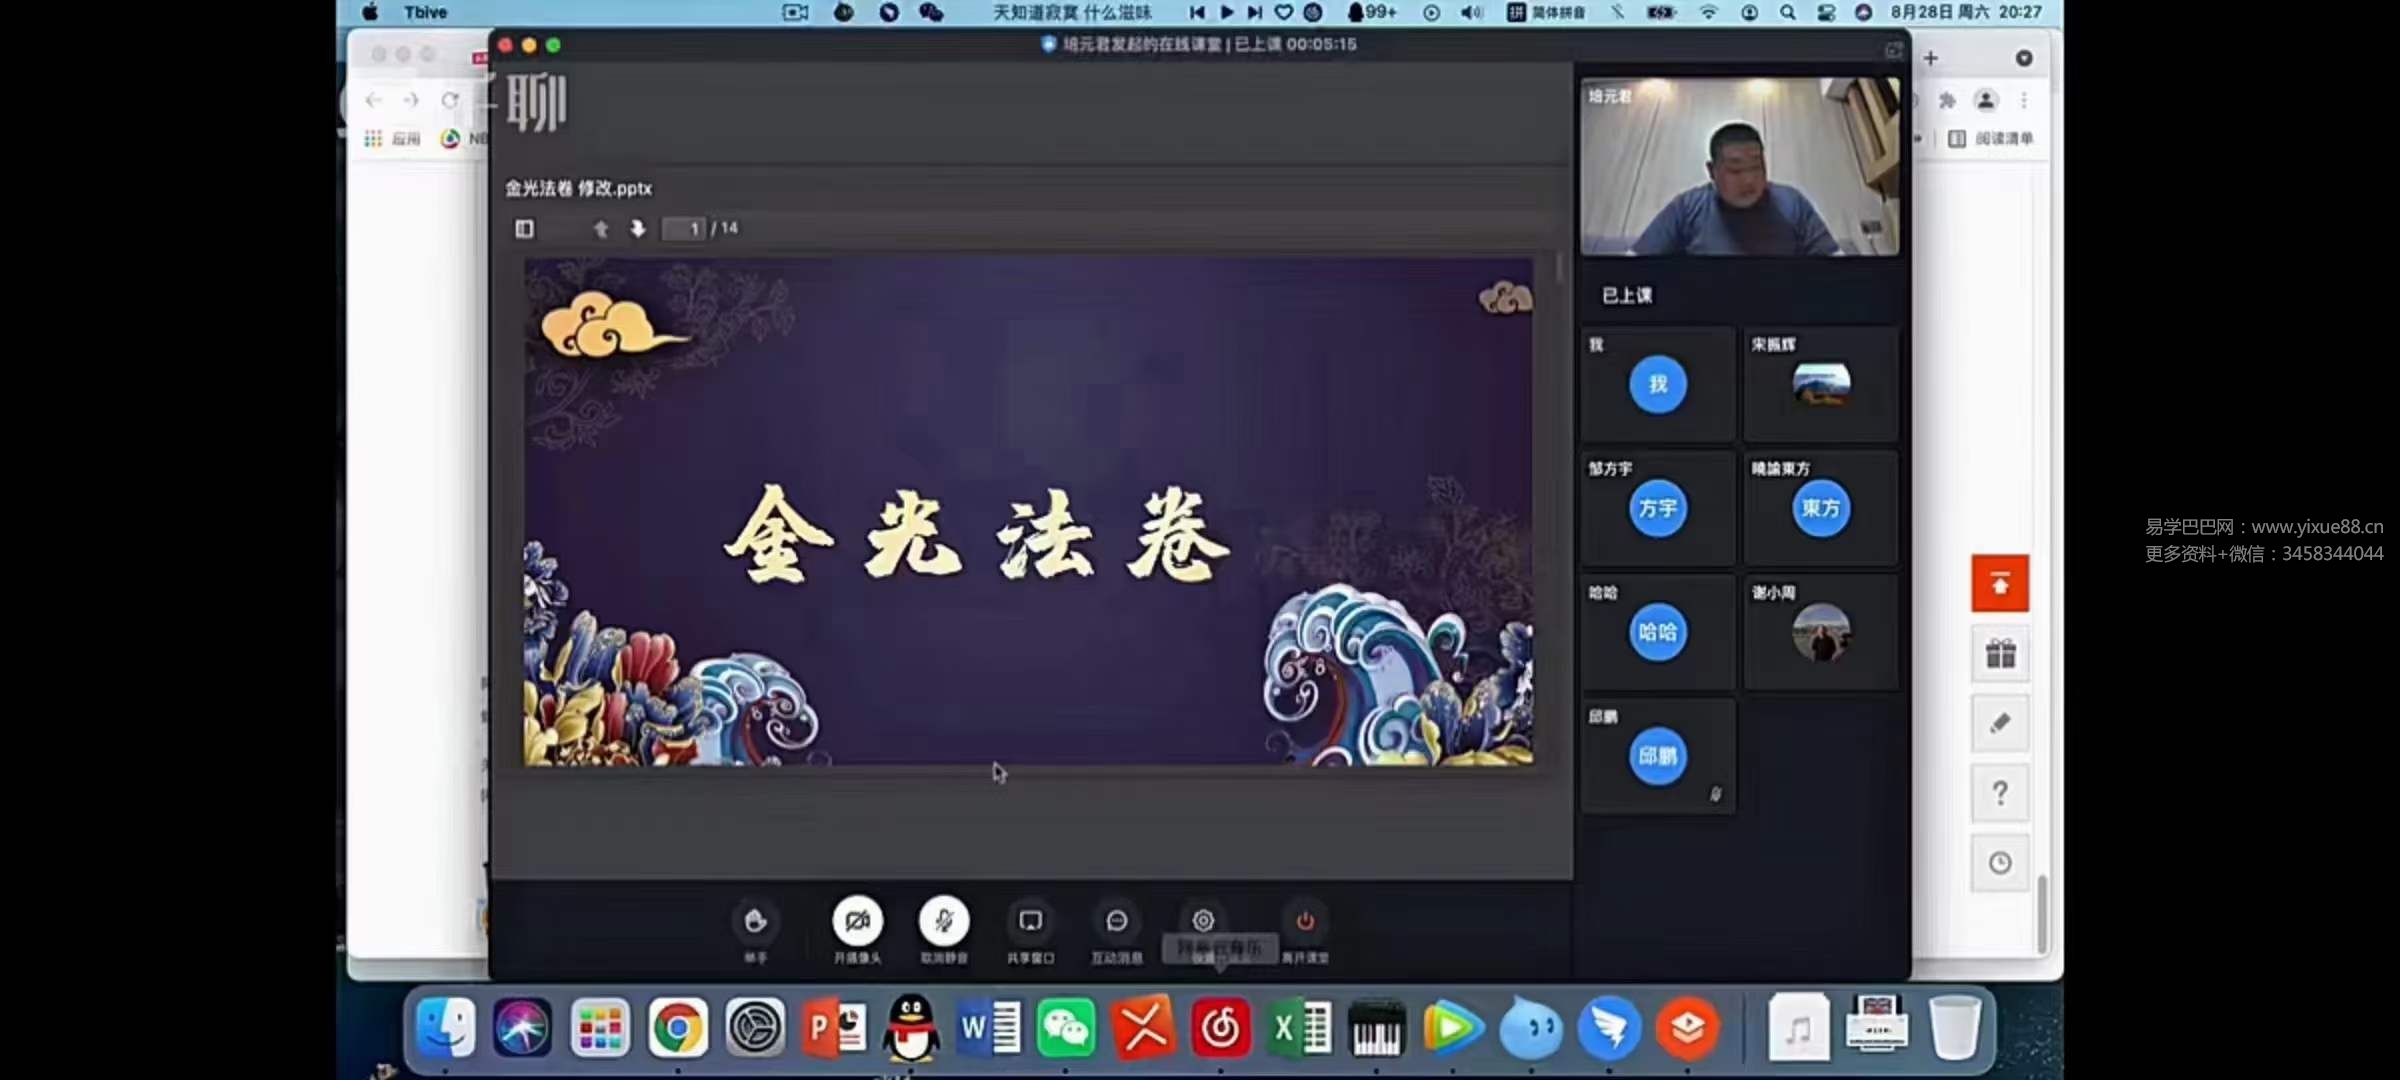Expand the teacher video to fullscreen
This screenshot has height=1080, width=2400.
click(x=1893, y=49)
